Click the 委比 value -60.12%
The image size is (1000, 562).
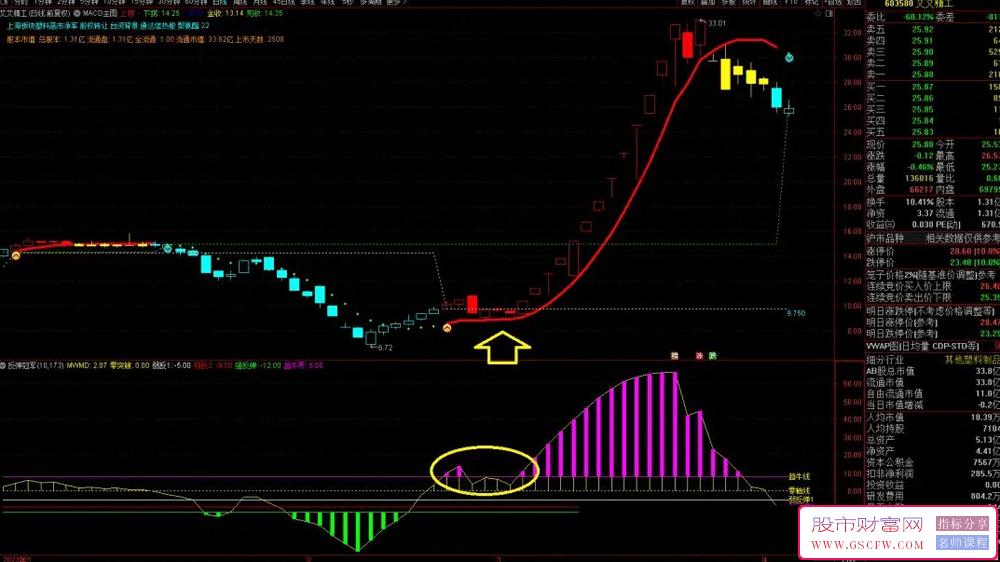tap(917, 17)
